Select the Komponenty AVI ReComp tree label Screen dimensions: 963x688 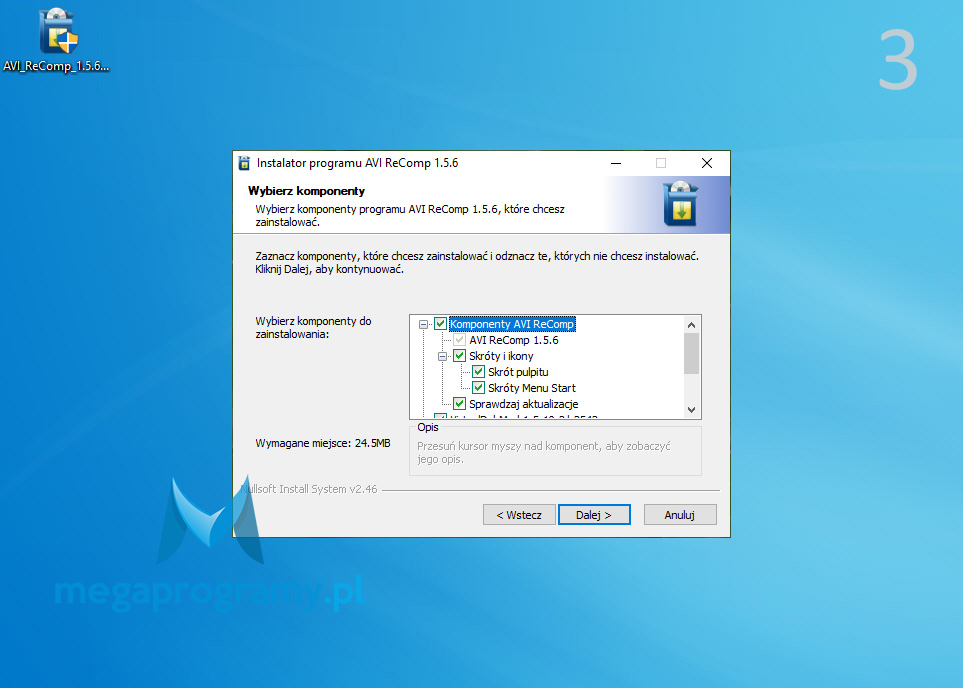(x=512, y=324)
